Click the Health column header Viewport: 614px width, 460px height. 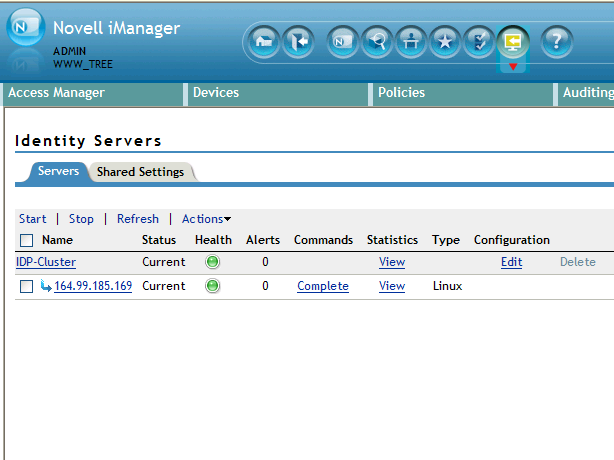tap(213, 240)
